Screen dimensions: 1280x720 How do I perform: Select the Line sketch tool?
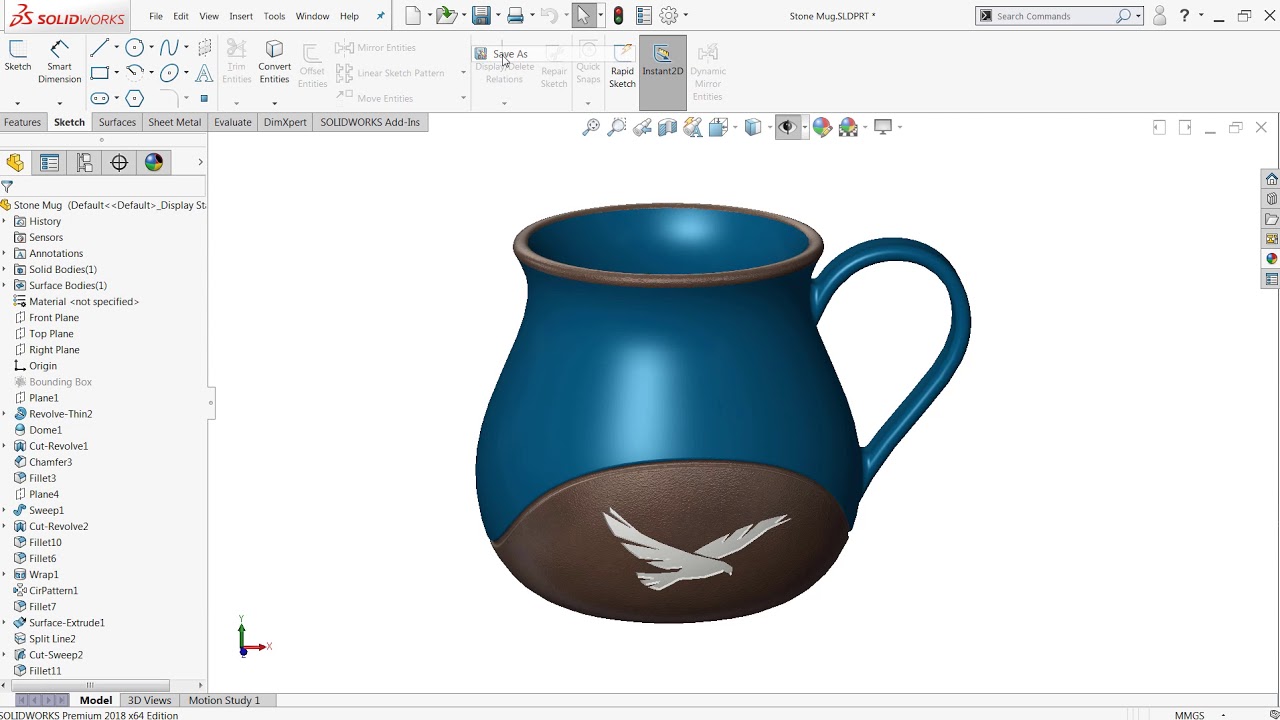(100, 47)
